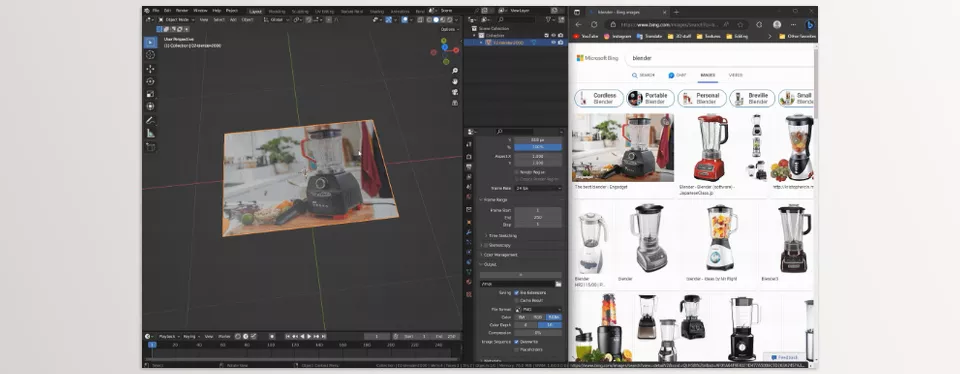Click the Edge browser back arrow
960x374 pixels.
(x=579, y=24)
